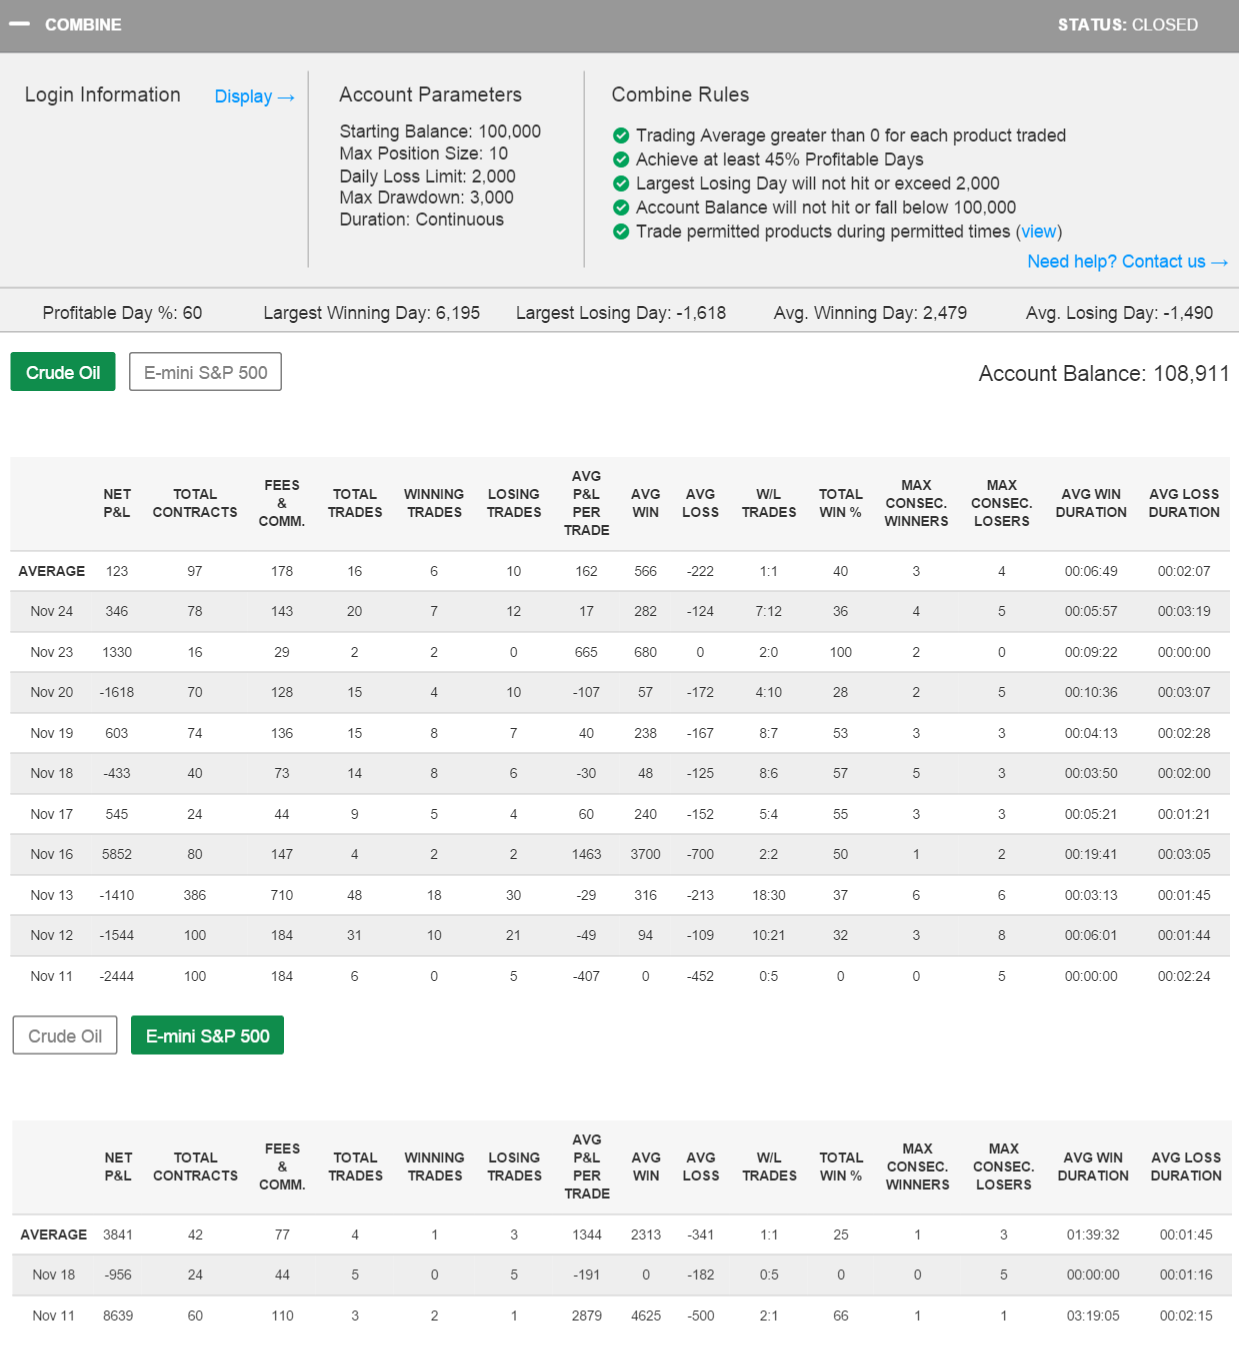Click the Trading Average rule green checkmark
Screen dimensions: 1239x1347
(x=621, y=136)
